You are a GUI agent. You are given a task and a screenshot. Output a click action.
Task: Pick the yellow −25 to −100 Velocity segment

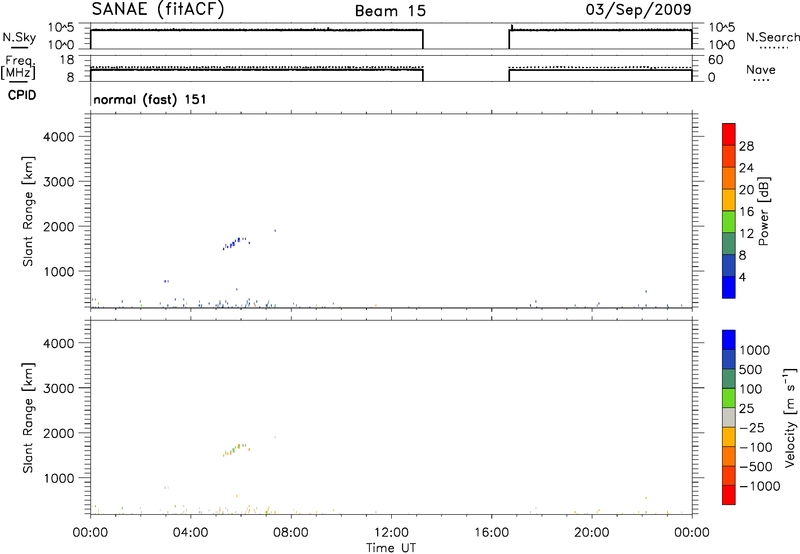(x=729, y=437)
